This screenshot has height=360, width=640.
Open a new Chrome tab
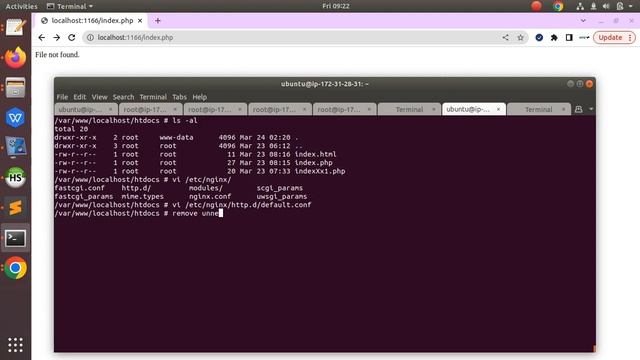click(x=158, y=20)
